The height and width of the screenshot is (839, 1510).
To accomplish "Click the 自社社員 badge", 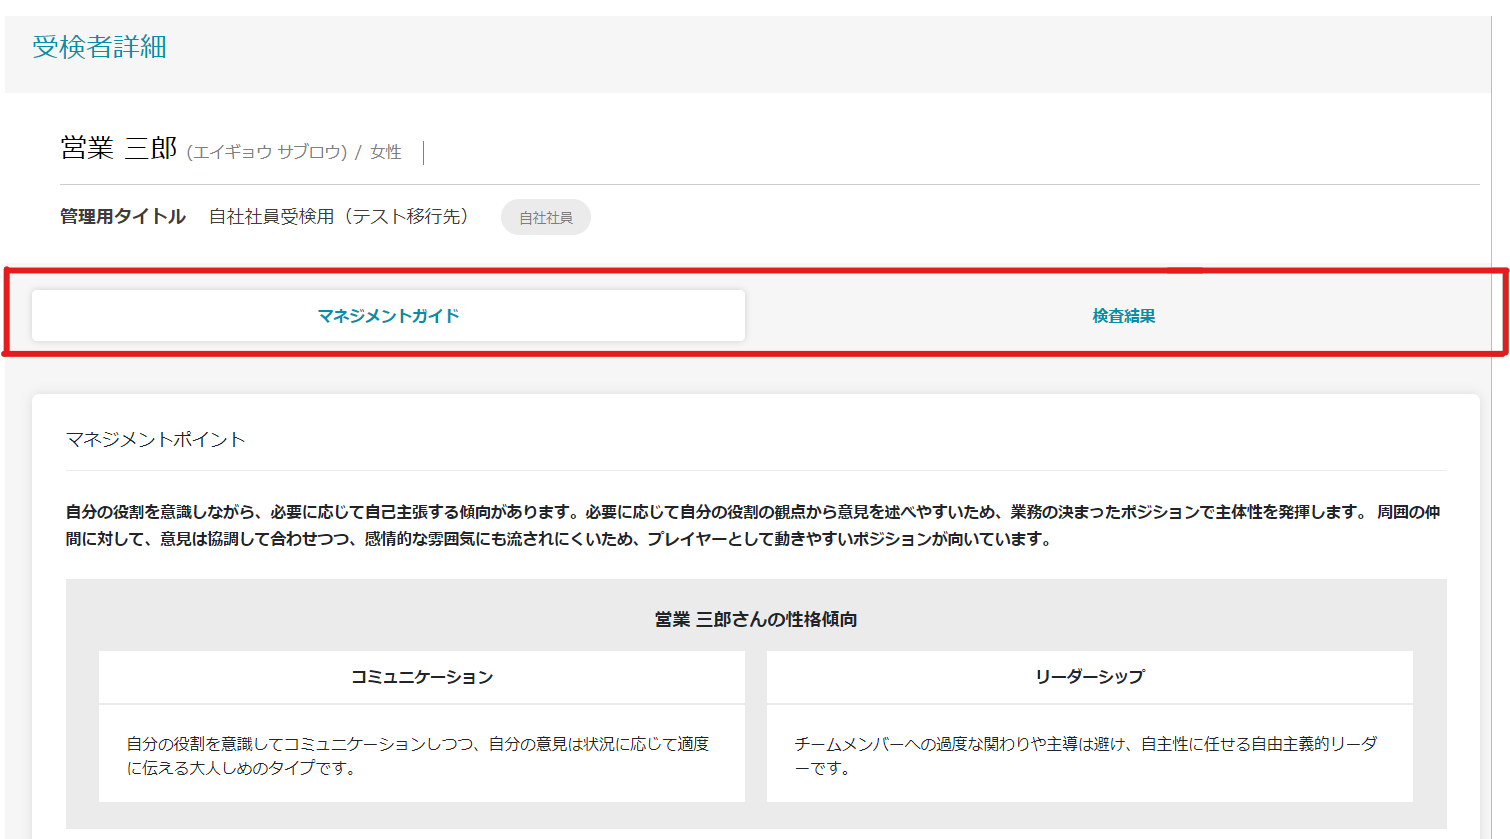I will point(545,216).
